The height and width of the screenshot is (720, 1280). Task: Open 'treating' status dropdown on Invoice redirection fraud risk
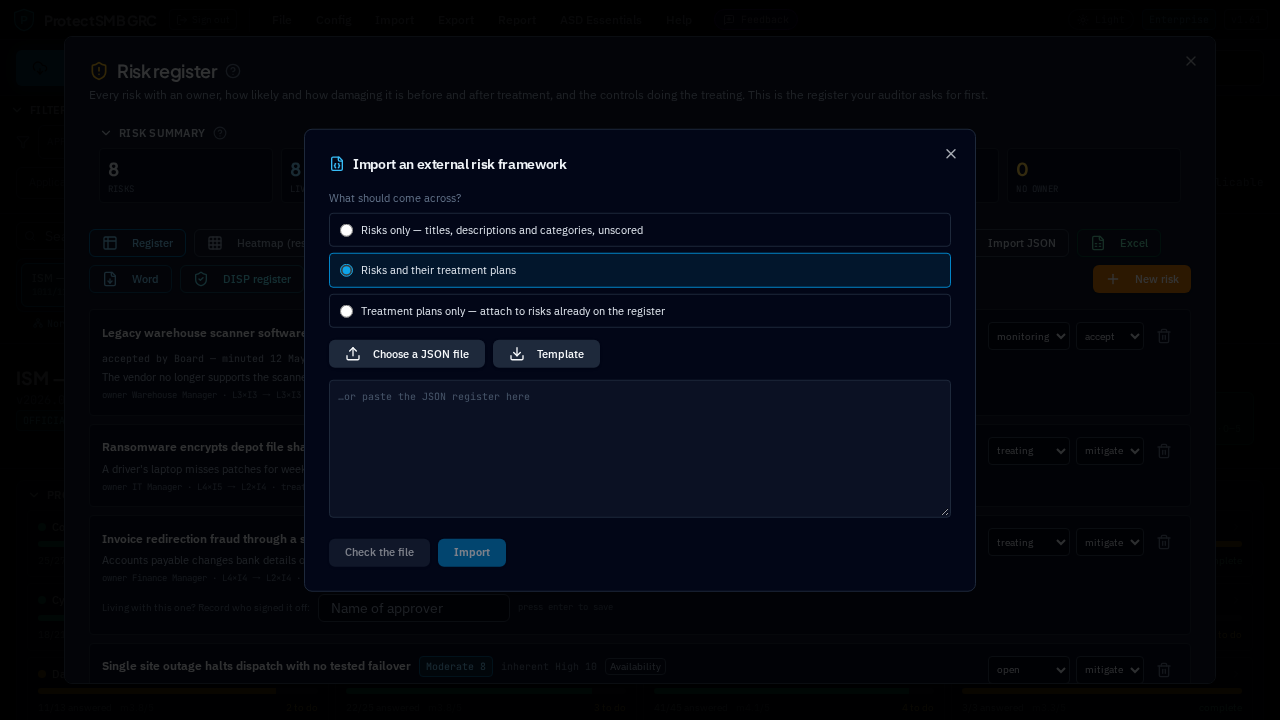coord(1029,542)
